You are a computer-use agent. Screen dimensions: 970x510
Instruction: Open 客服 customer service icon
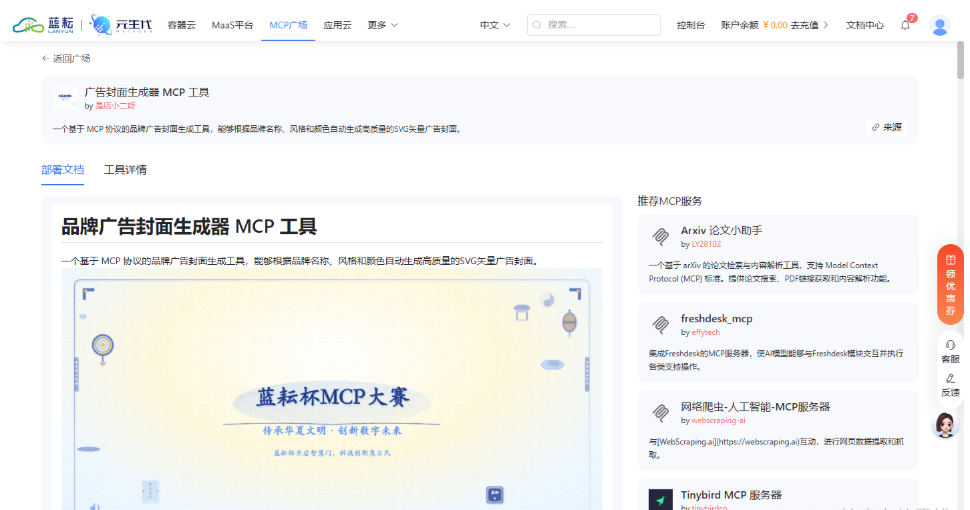[x=950, y=351]
